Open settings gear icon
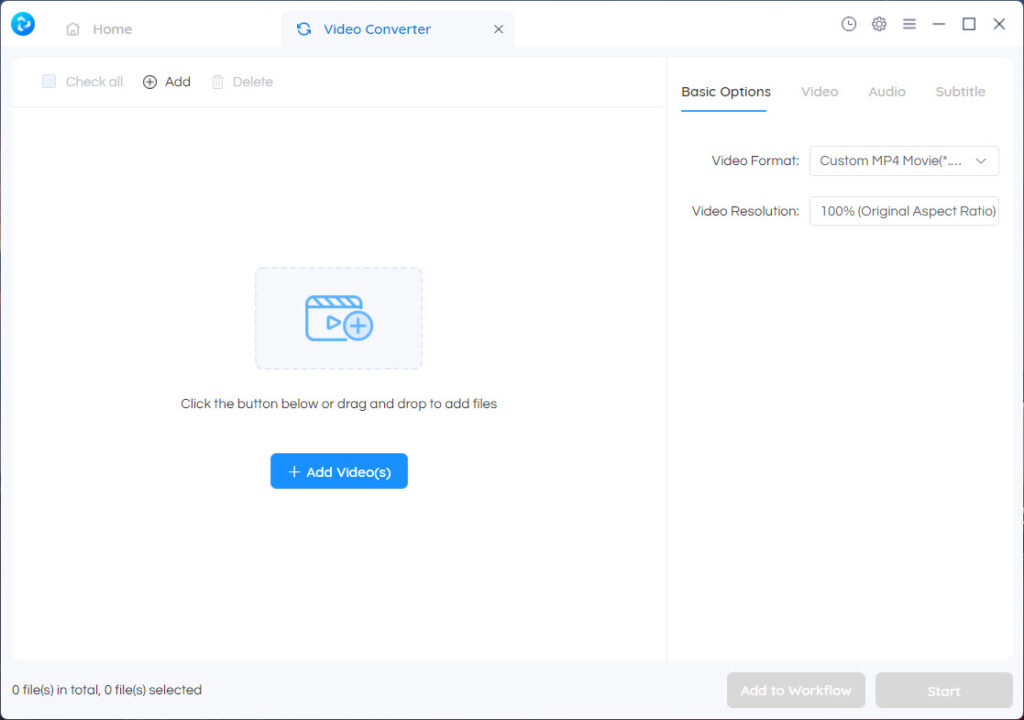This screenshot has height=720, width=1024. pos(879,24)
